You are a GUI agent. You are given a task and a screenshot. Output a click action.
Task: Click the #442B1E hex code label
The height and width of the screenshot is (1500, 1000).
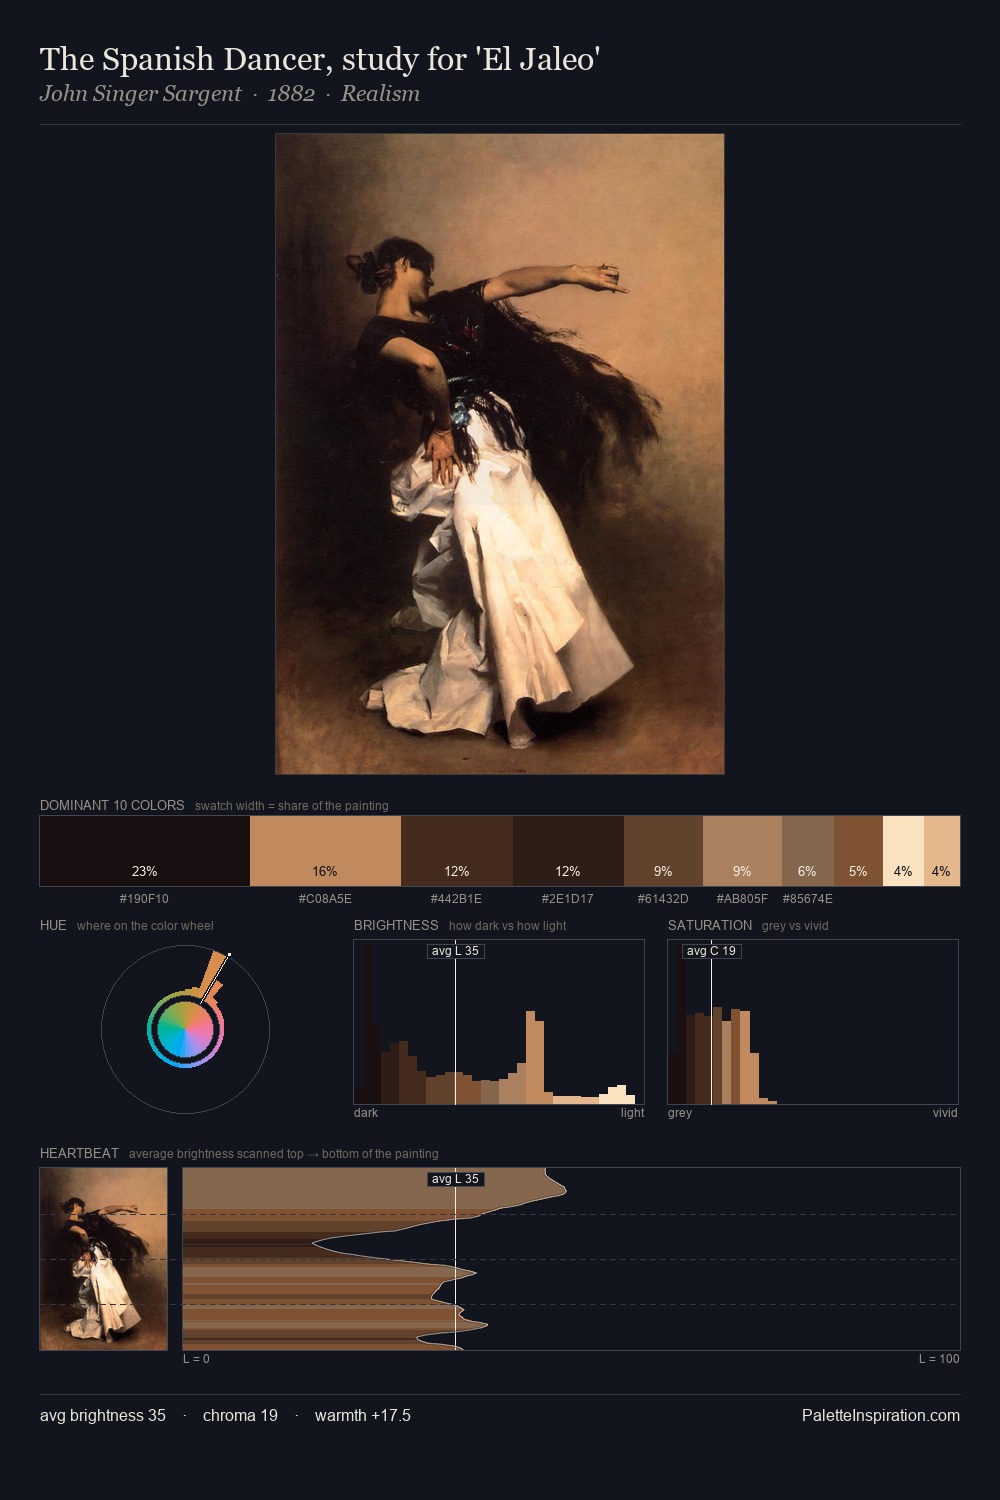coord(456,898)
